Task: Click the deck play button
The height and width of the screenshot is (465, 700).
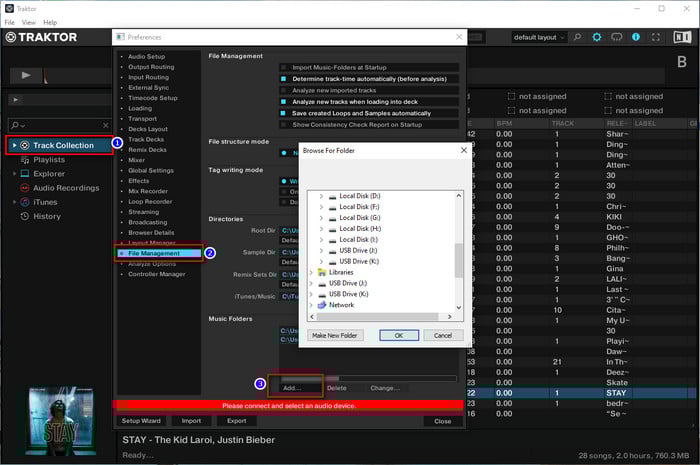Action: click(x=26, y=75)
